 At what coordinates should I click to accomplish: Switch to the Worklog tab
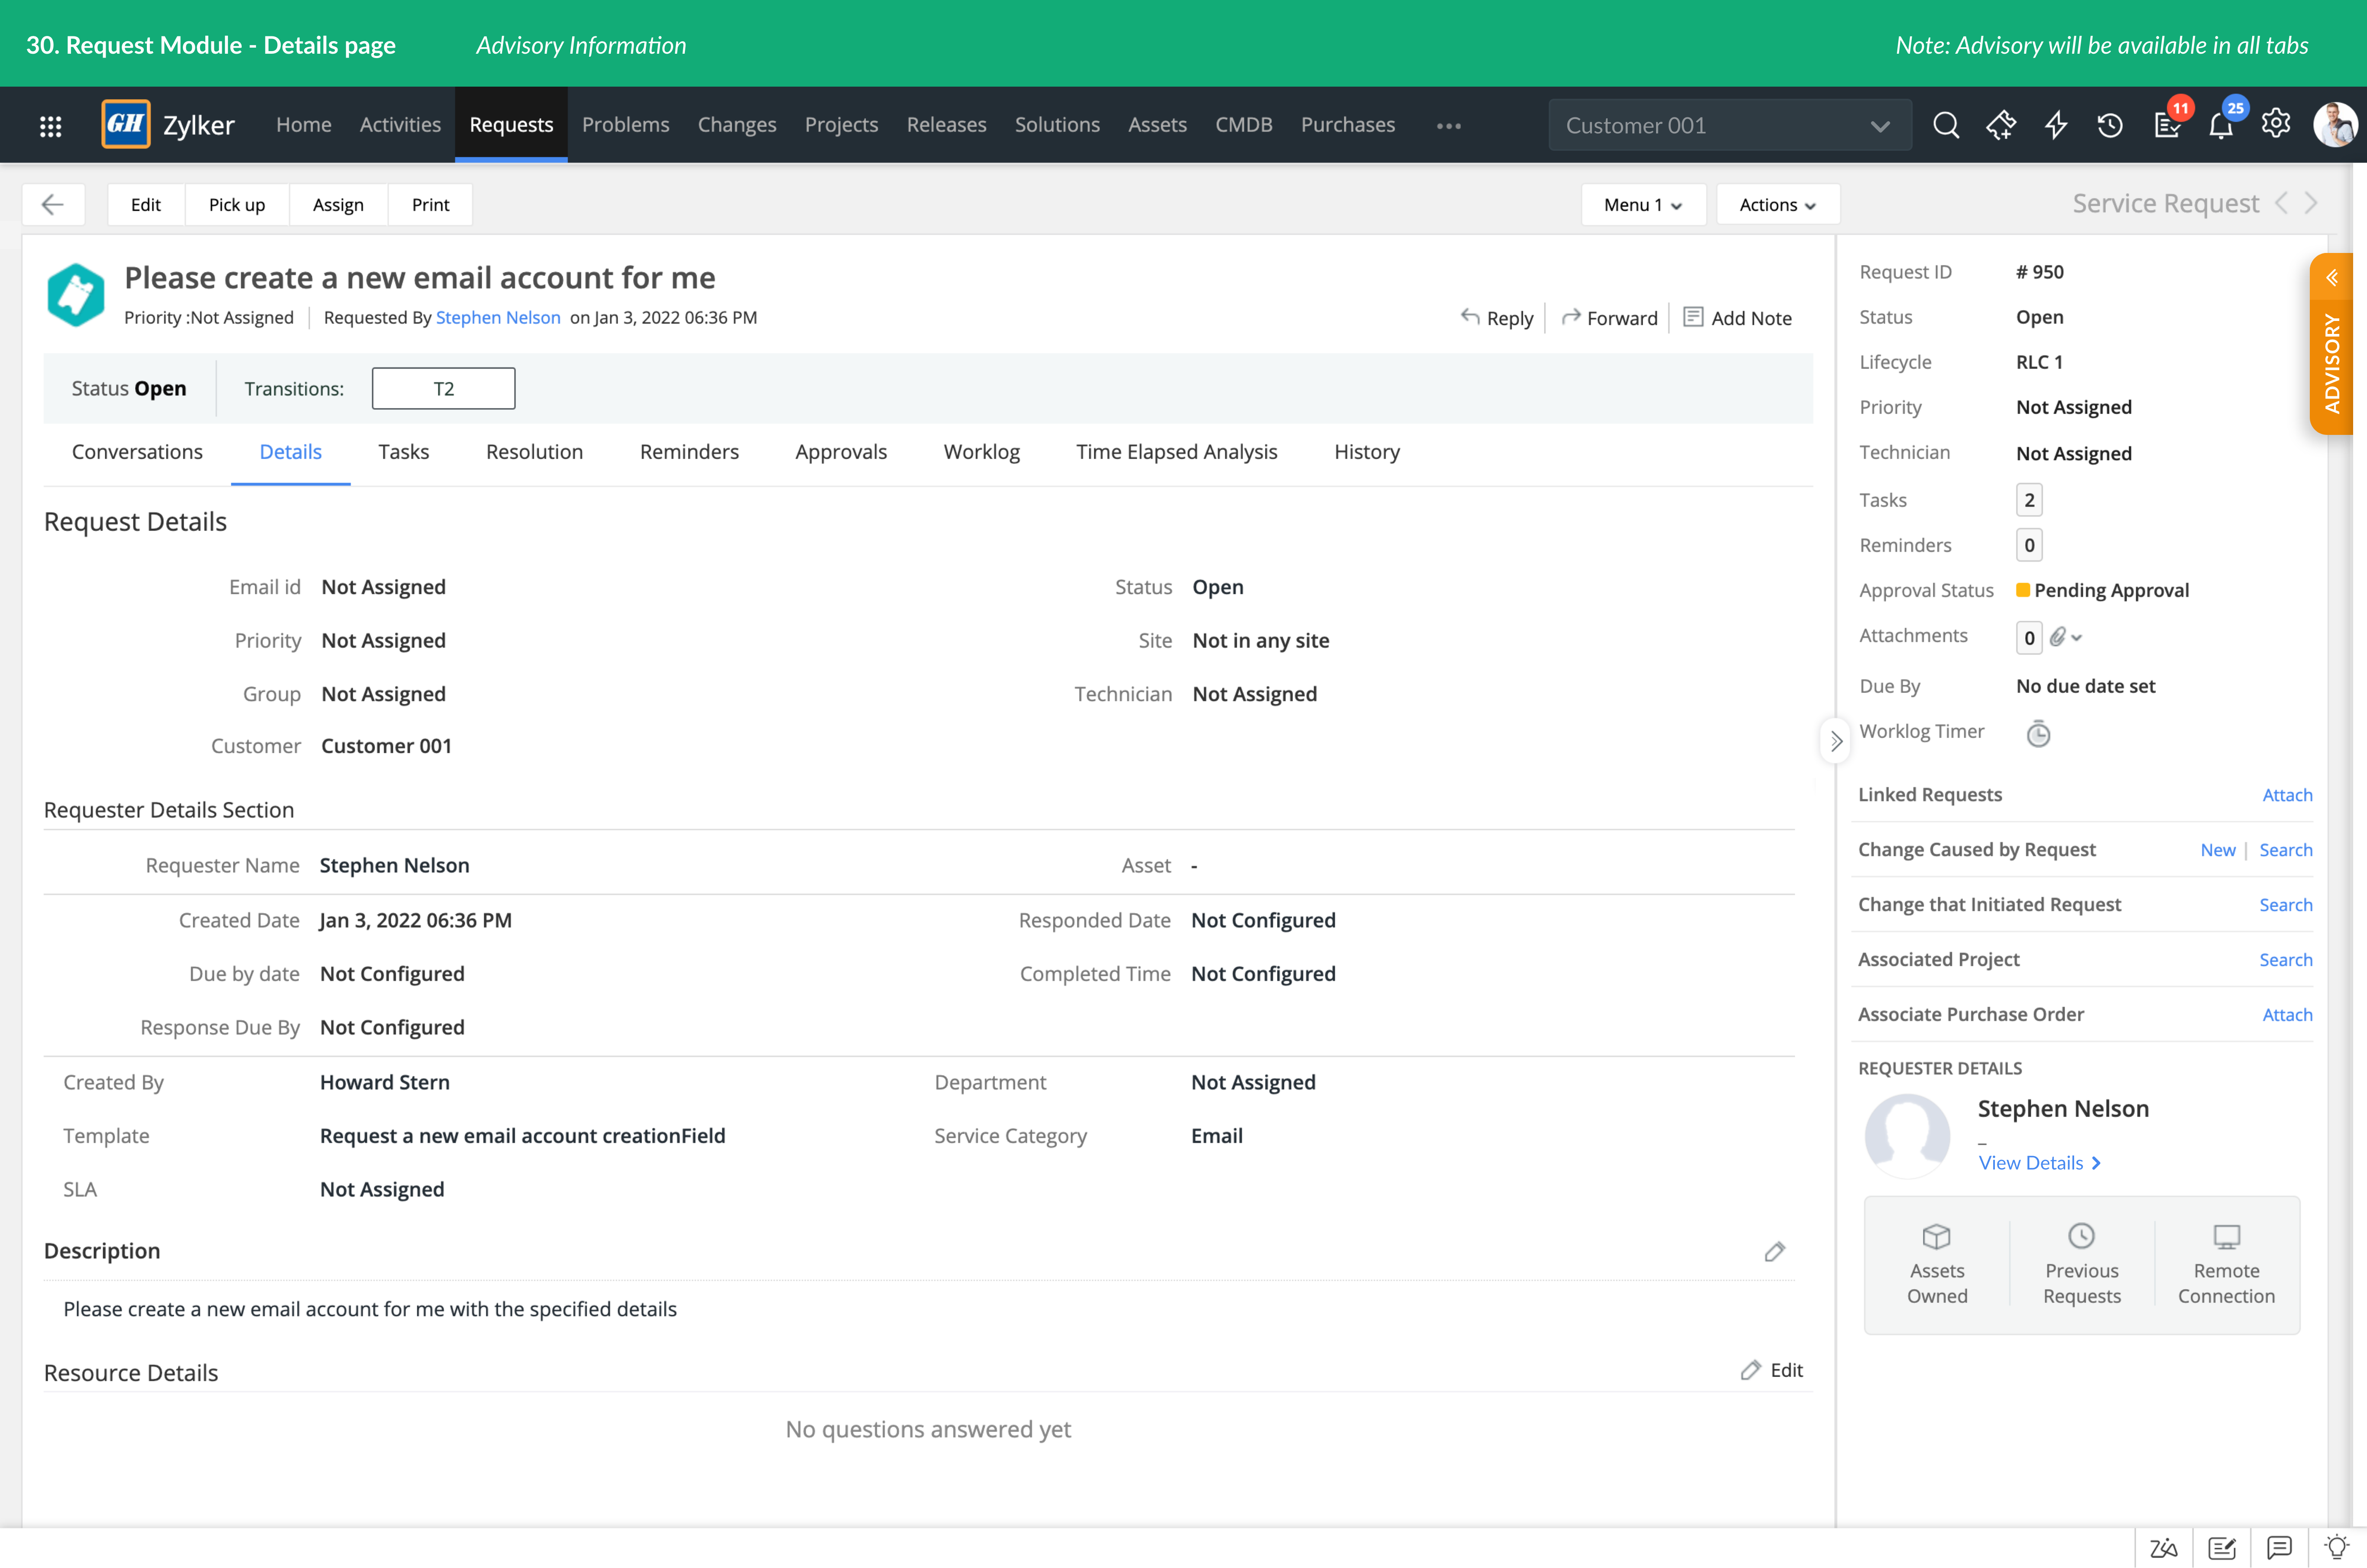click(981, 452)
